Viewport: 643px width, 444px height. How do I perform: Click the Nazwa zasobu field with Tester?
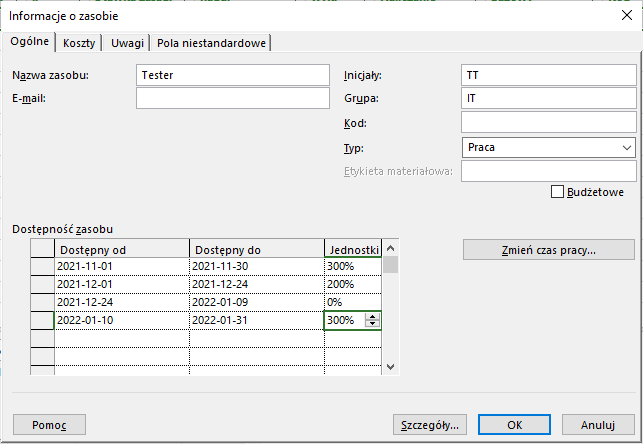[232, 75]
